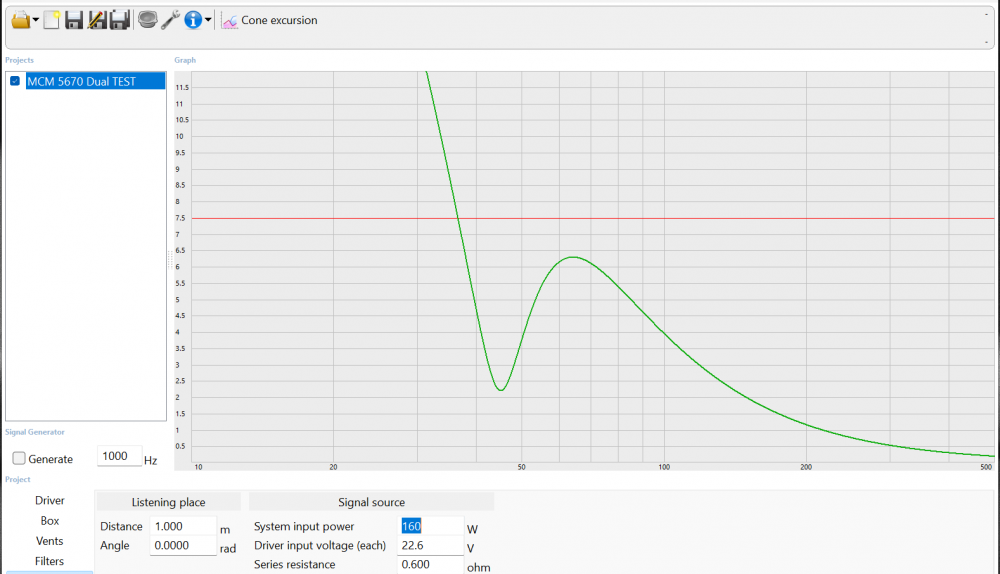This screenshot has width=1000, height=574.
Task: Uncheck the MCM 5670 Dual TEST checkbox
Action: 15,81
